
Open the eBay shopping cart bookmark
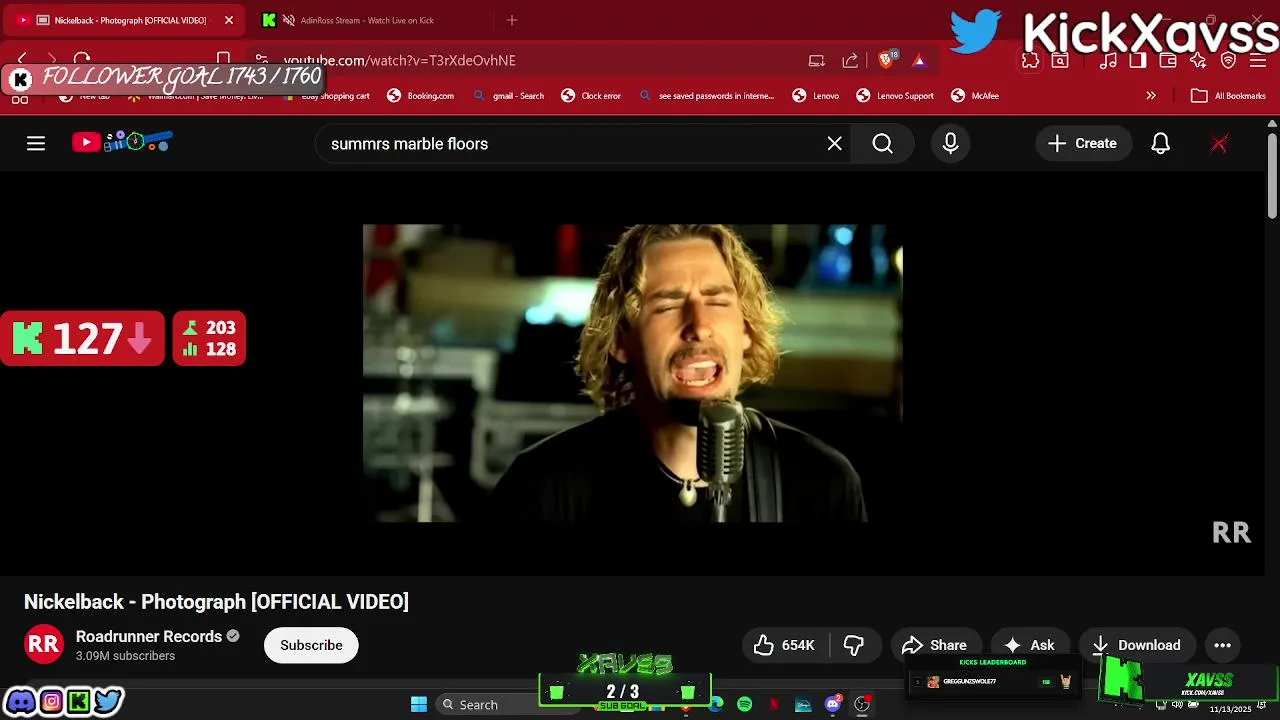pyautogui.click(x=327, y=96)
